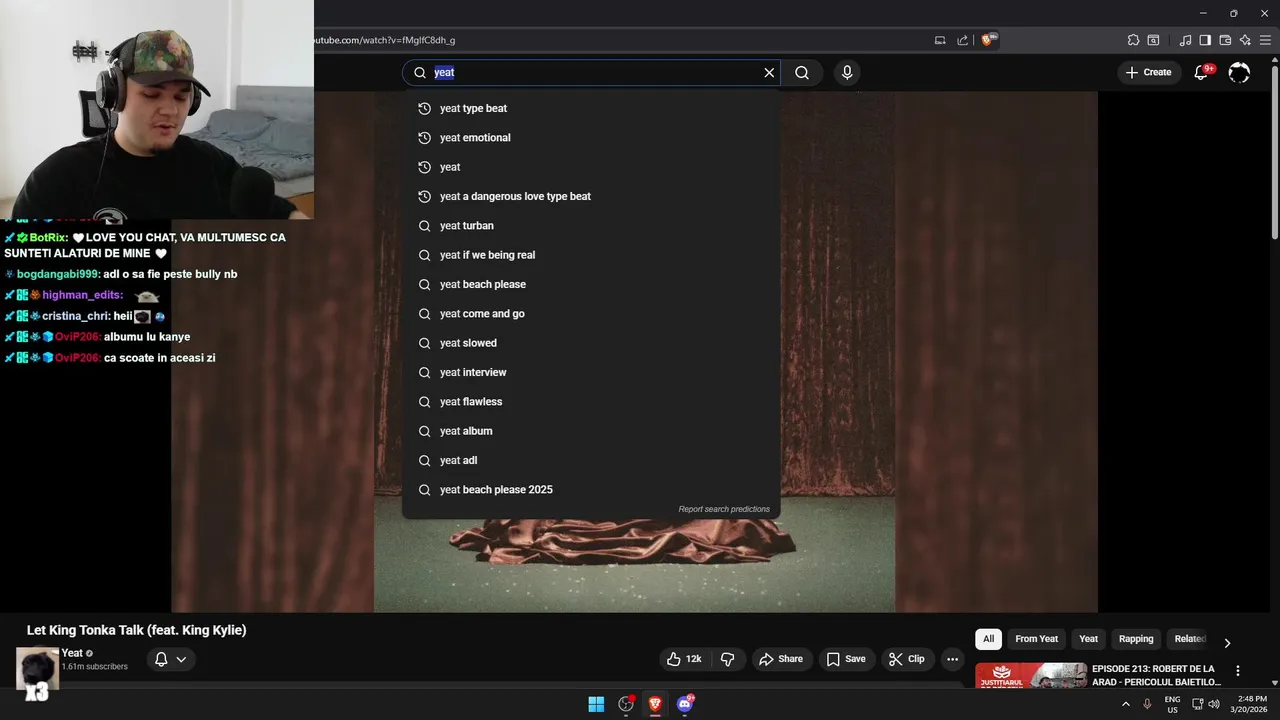
Task: Open the ENG US language switcher
Action: pos(1173,704)
